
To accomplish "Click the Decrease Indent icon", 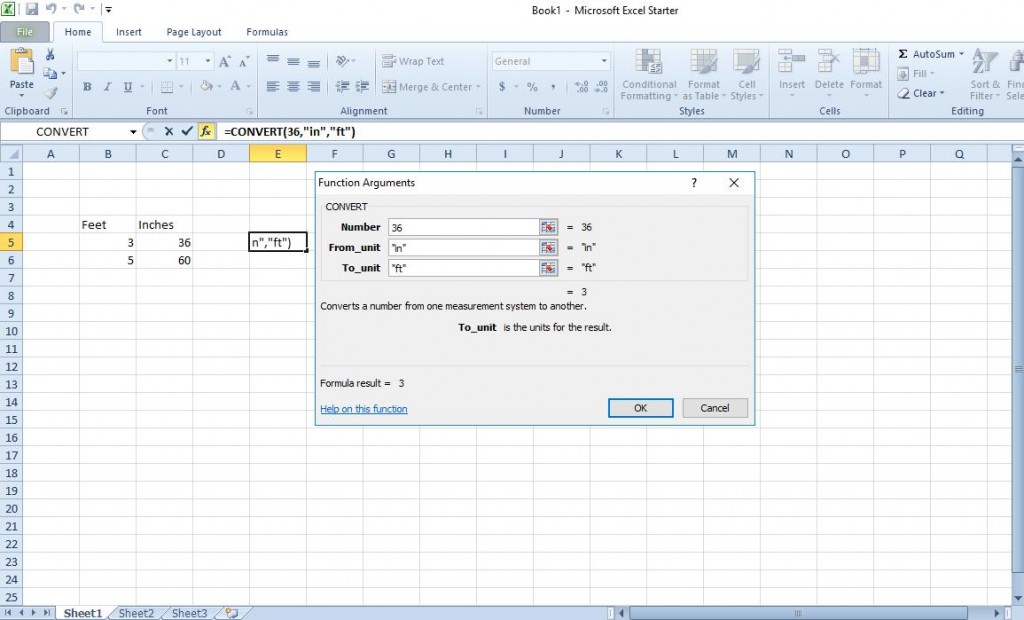I will click(342, 86).
